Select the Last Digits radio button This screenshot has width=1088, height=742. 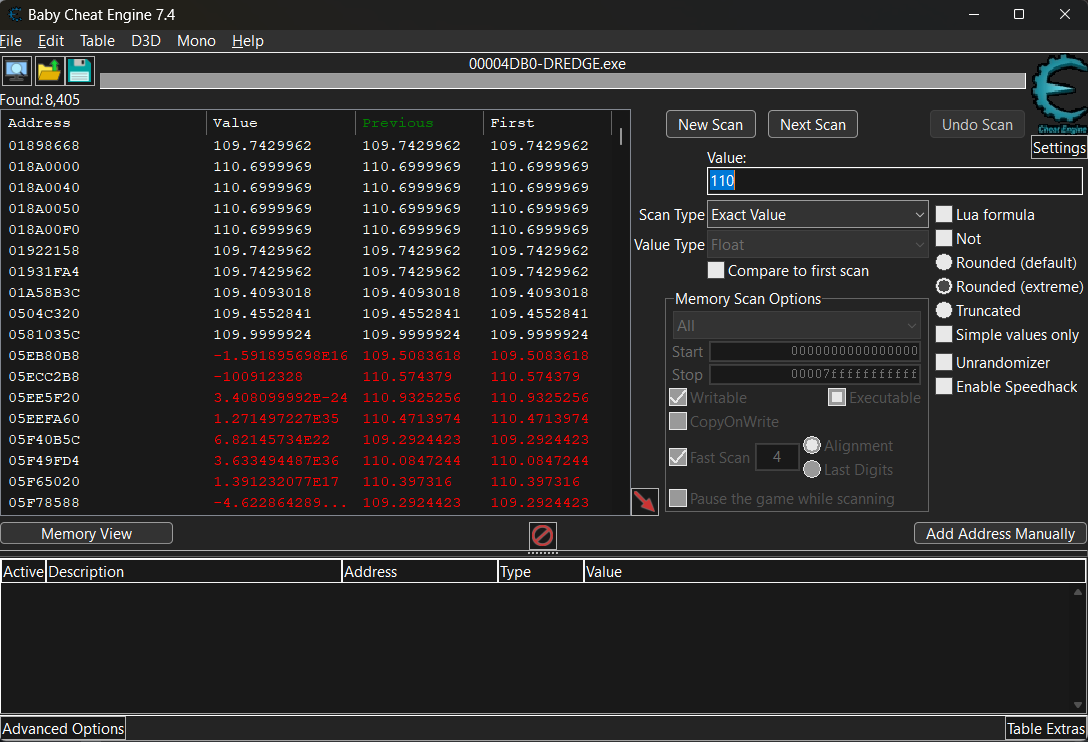[x=812, y=469]
